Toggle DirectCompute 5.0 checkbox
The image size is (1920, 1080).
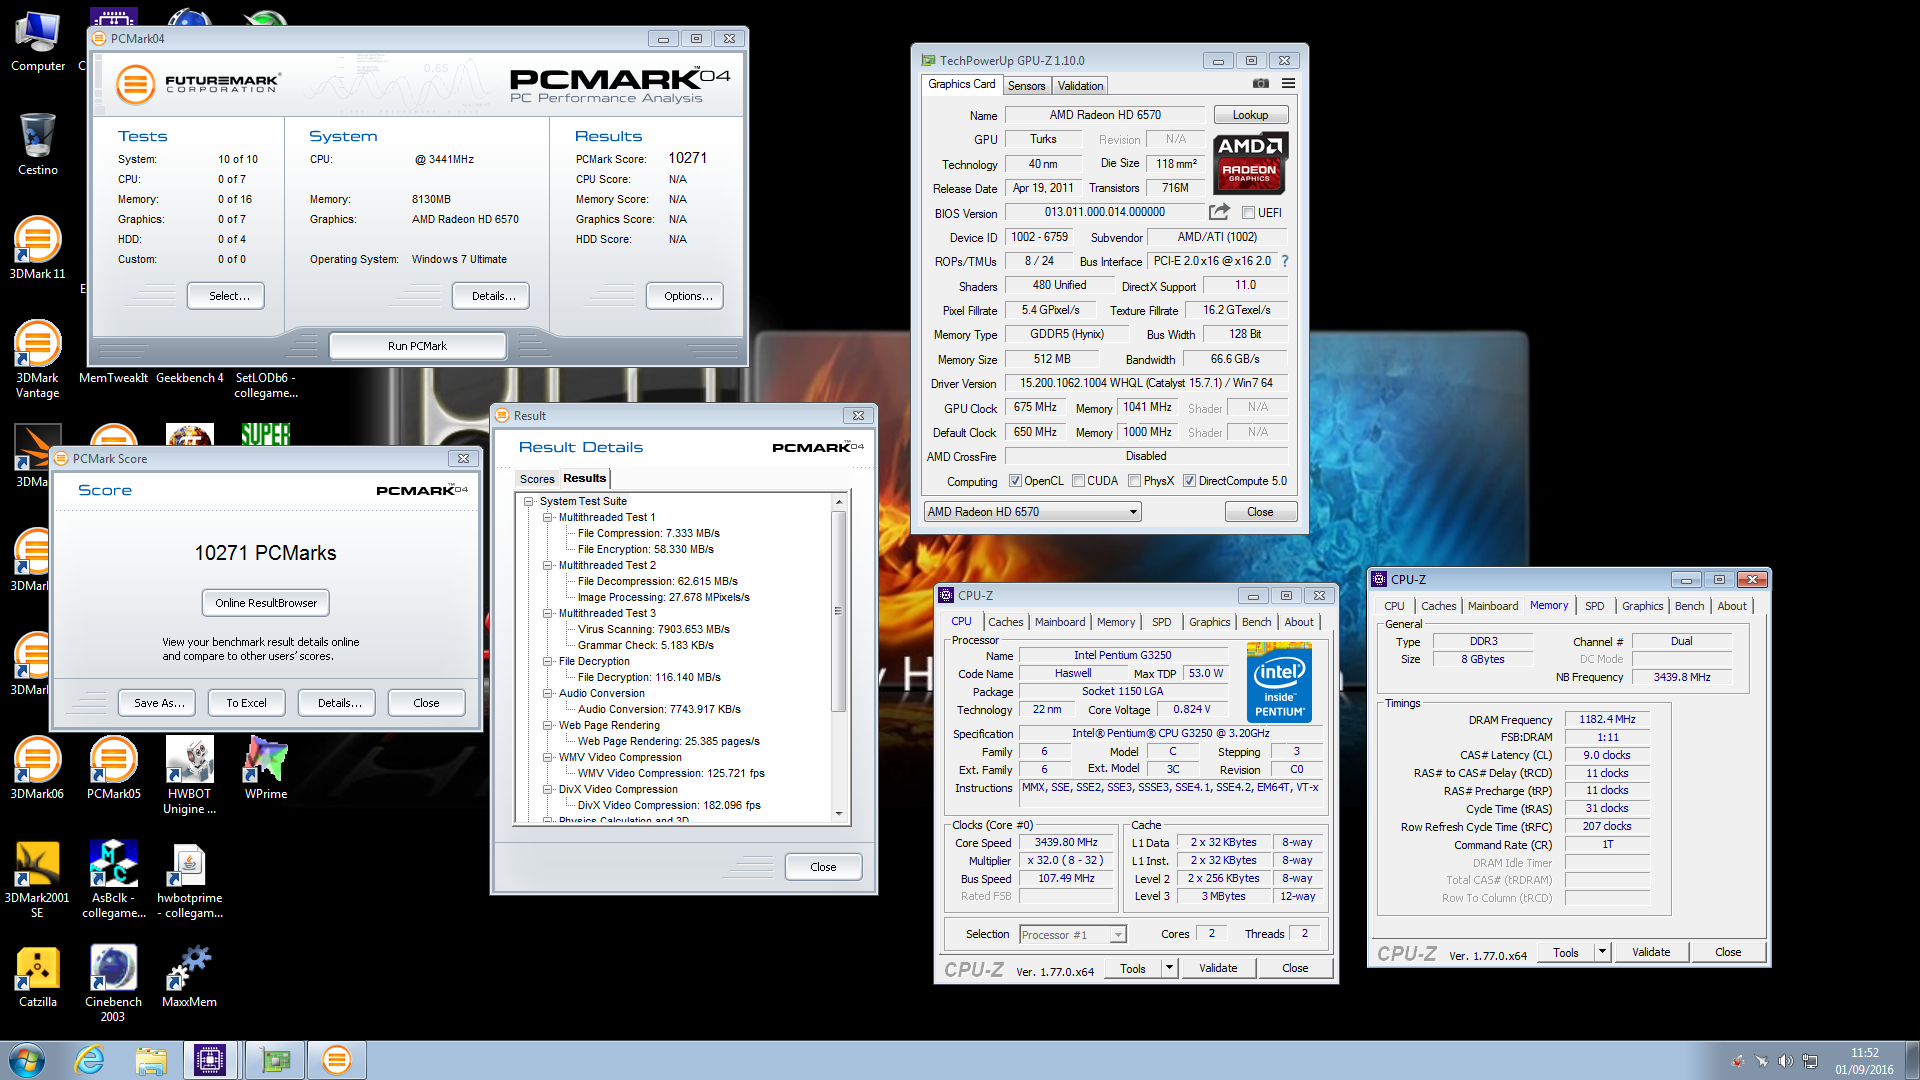(x=1190, y=481)
